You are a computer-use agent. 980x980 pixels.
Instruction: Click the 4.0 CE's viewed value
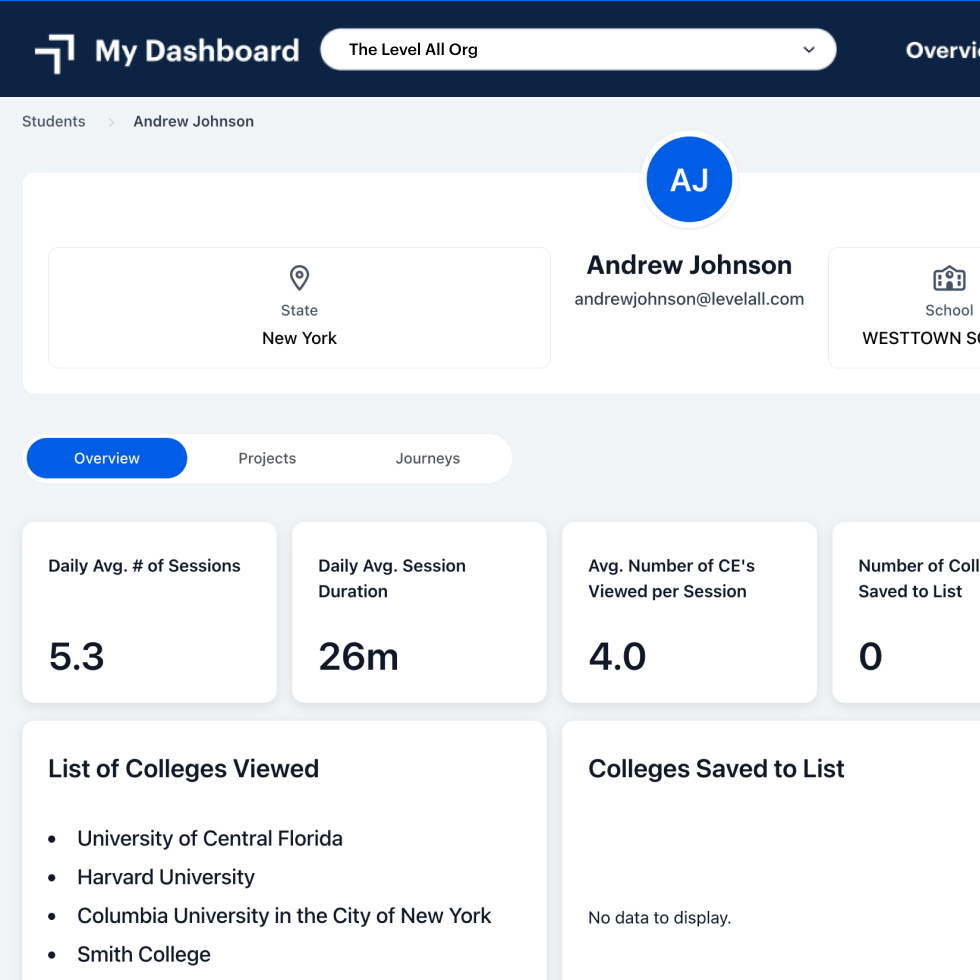point(617,657)
